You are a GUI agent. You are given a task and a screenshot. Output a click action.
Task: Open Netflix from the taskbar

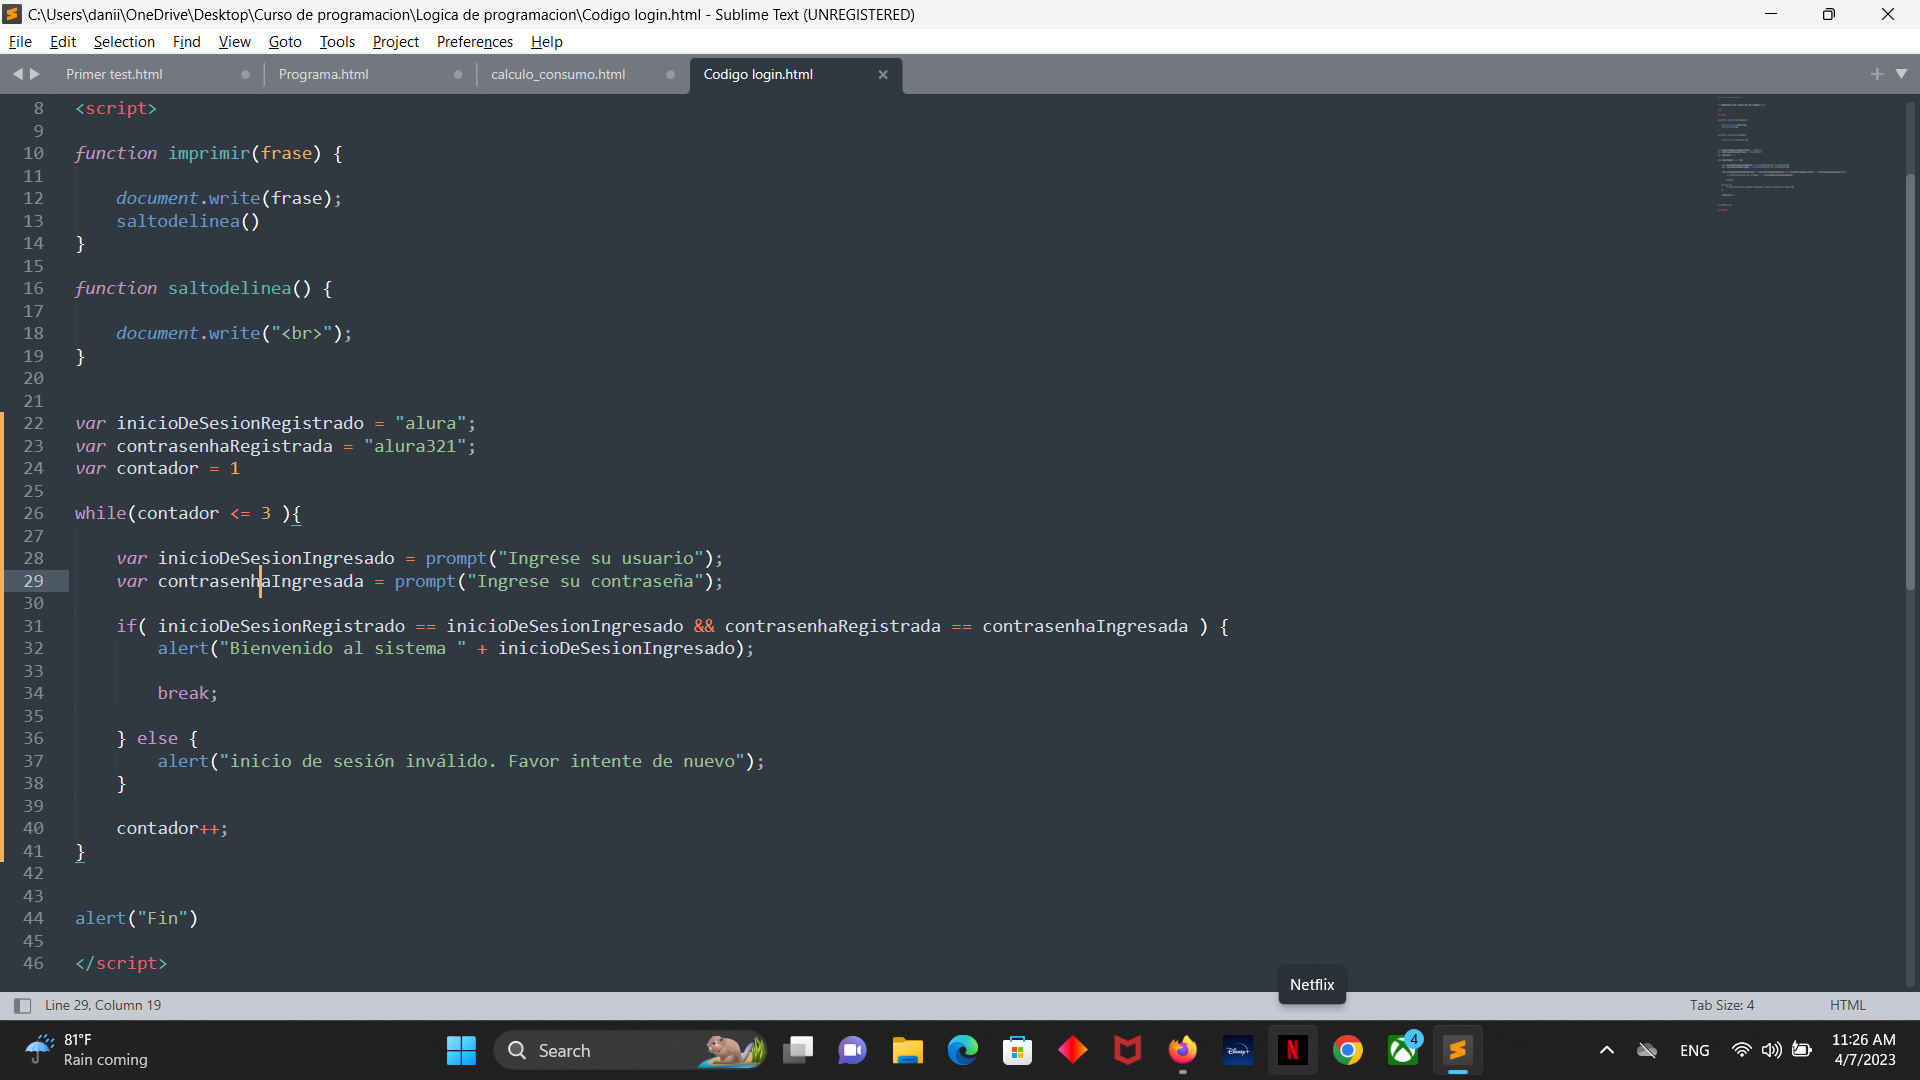pyautogui.click(x=1293, y=1050)
